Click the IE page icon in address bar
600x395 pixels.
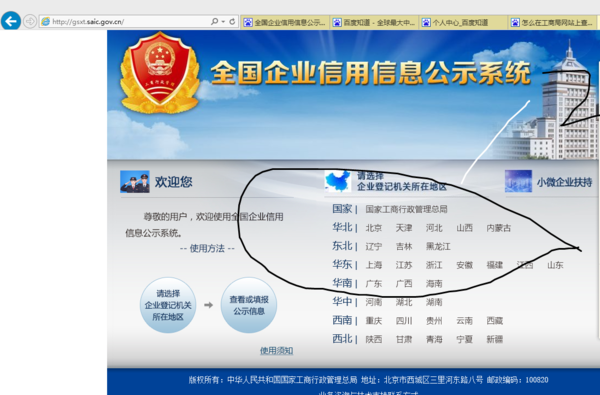coord(46,22)
